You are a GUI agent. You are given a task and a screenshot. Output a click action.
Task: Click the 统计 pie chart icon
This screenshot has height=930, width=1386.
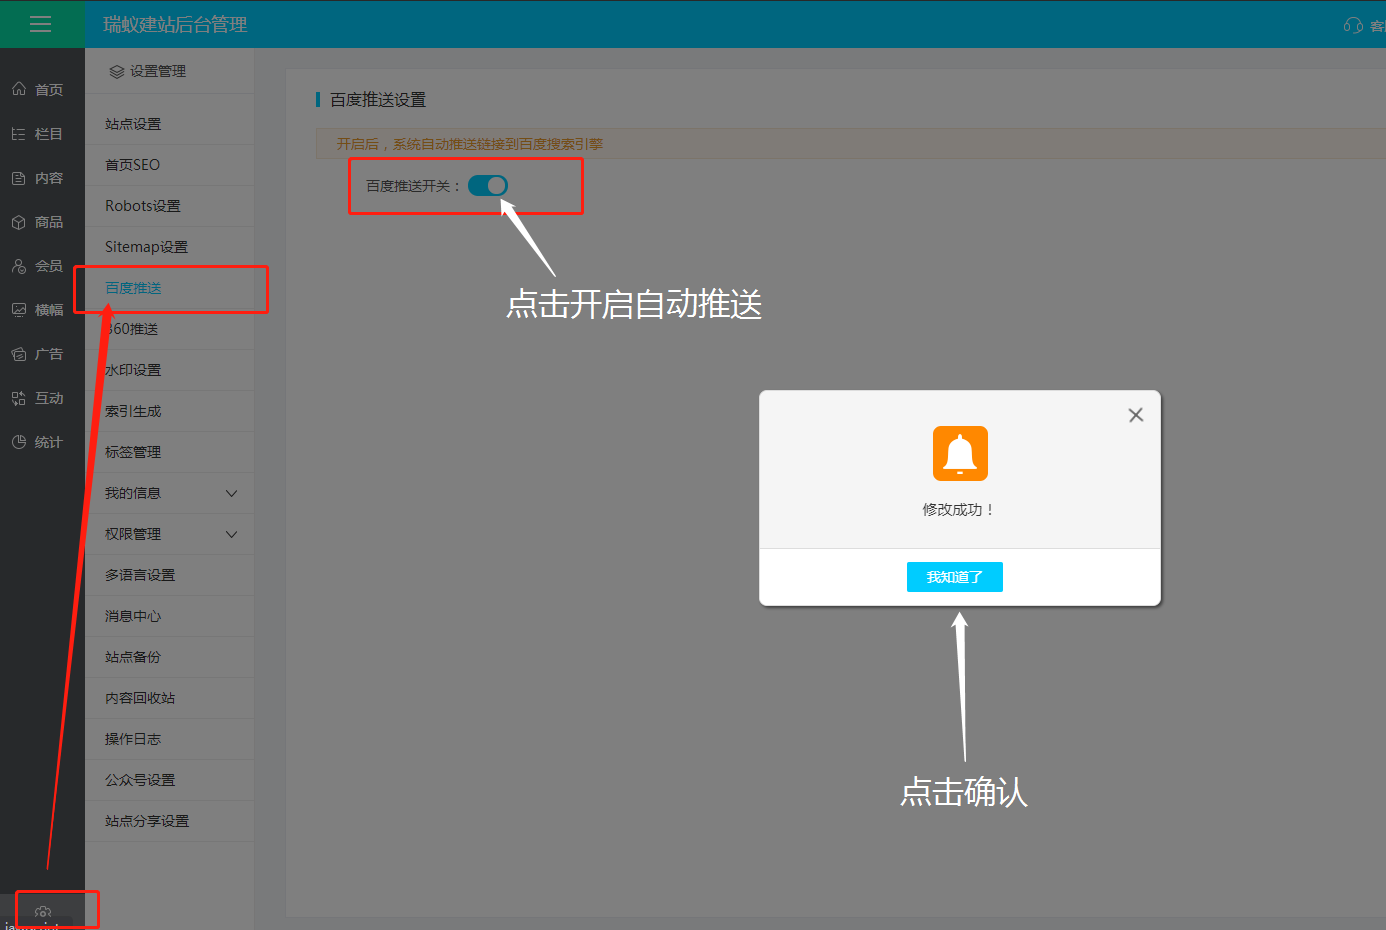(19, 442)
